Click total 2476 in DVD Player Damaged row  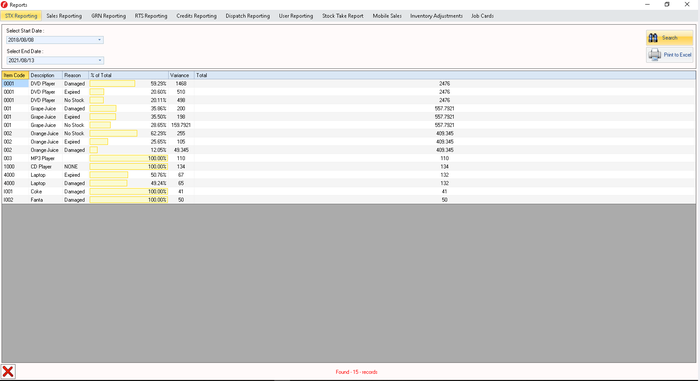[444, 84]
